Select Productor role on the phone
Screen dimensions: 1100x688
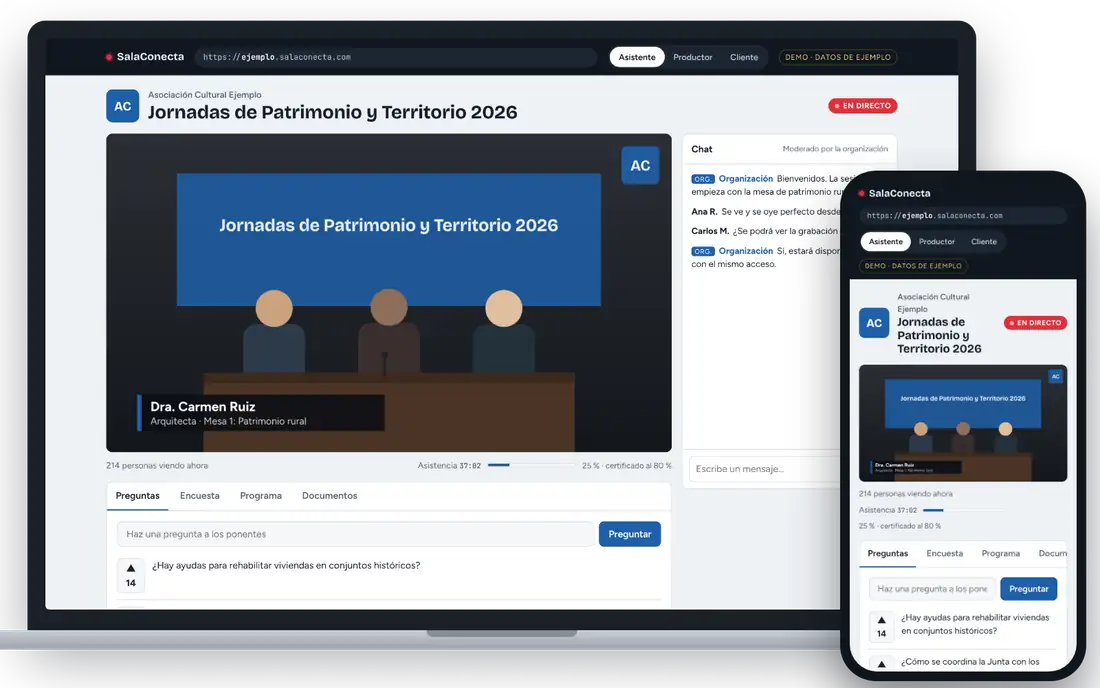937,241
